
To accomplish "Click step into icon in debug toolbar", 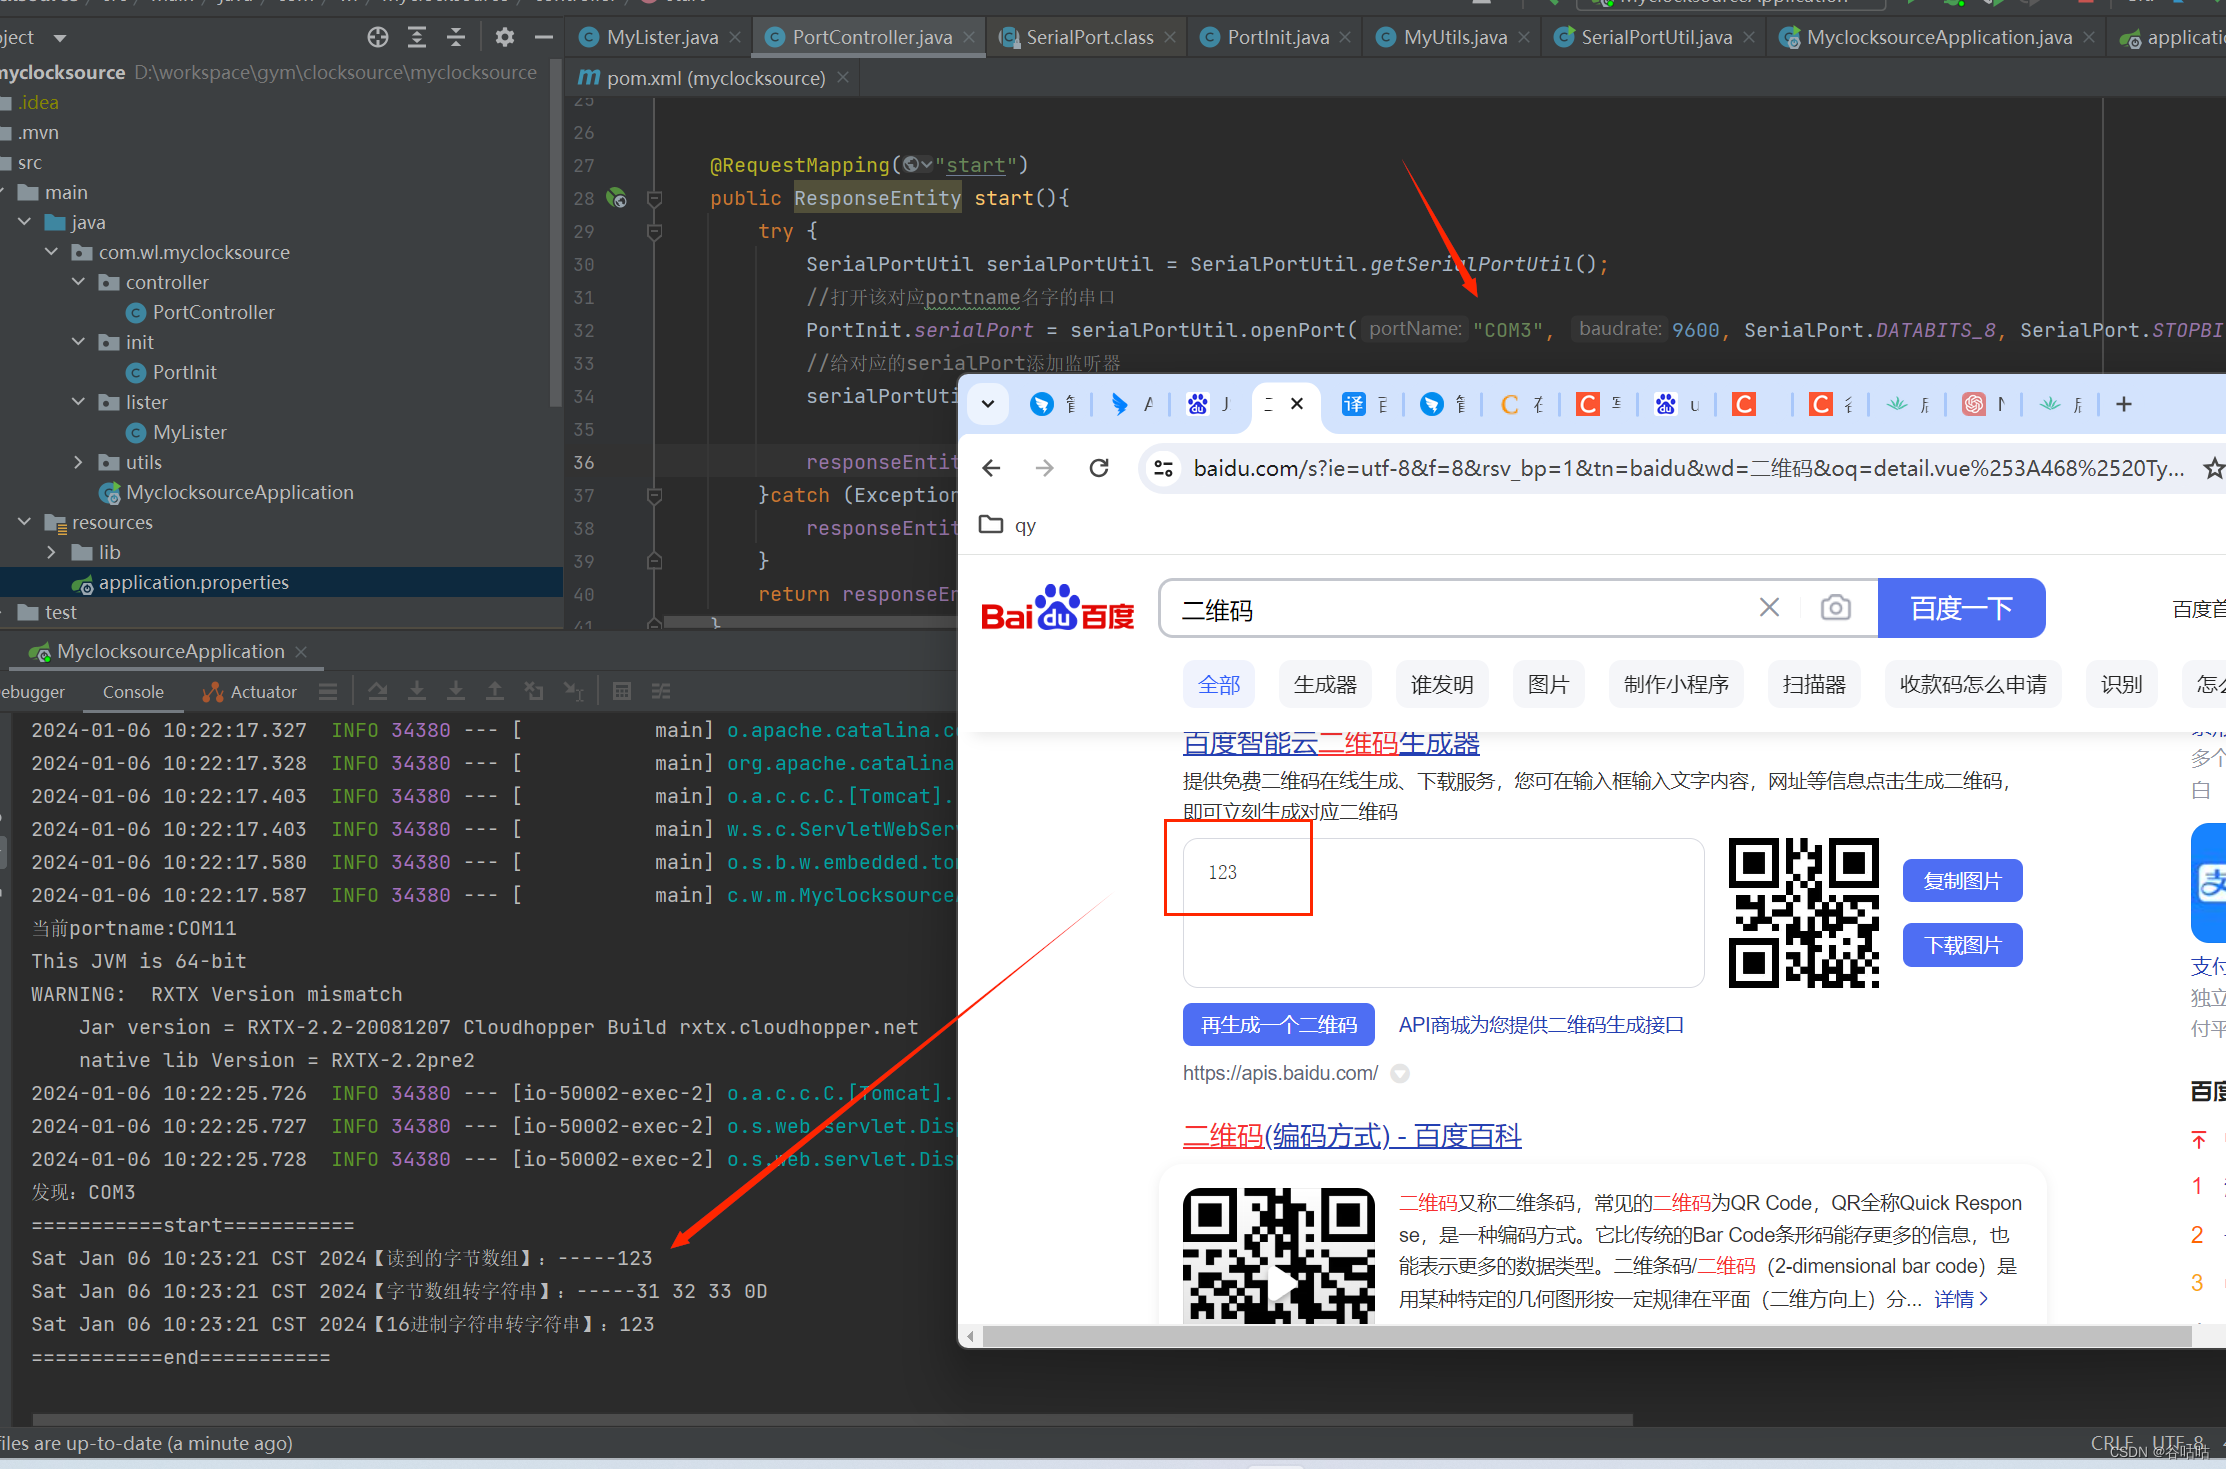I will (x=417, y=692).
